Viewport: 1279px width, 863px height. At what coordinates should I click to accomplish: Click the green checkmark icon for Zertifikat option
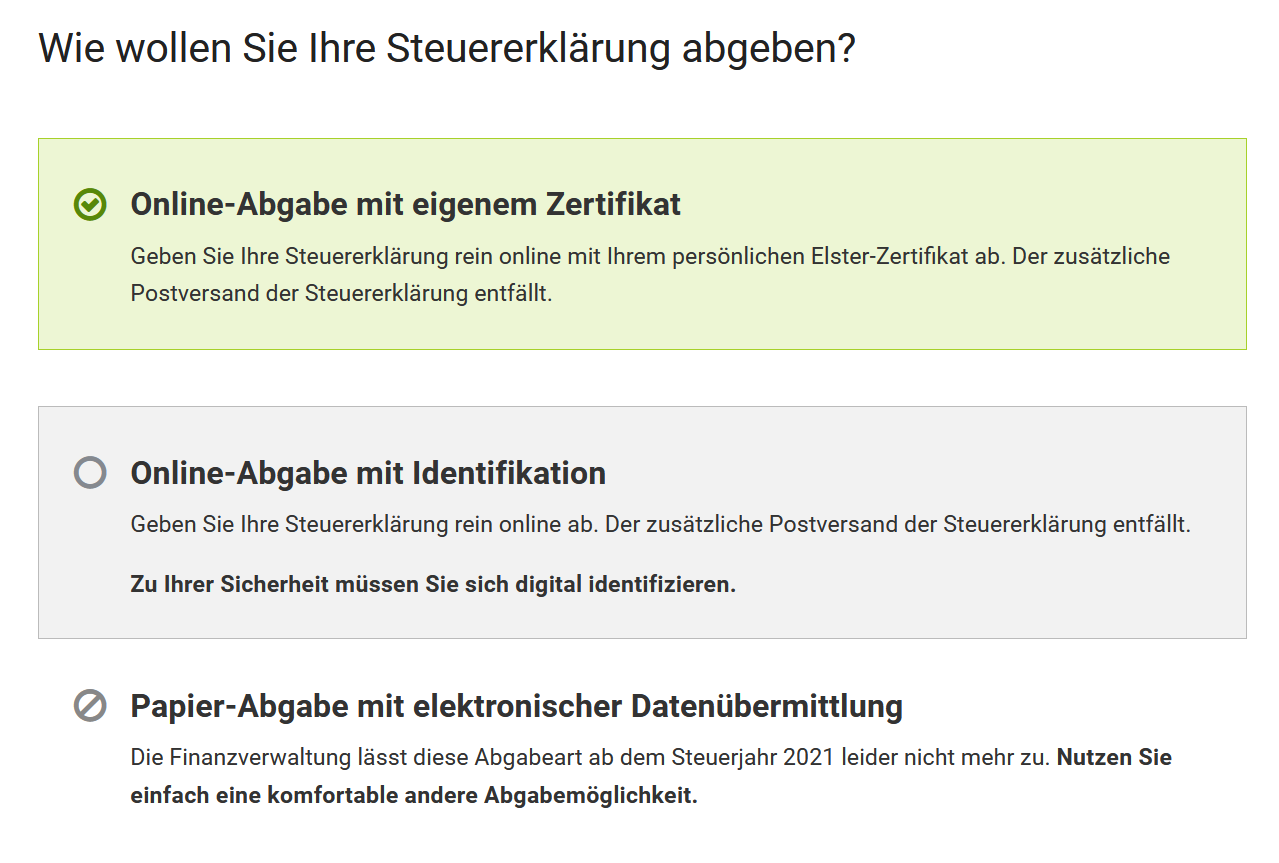click(90, 205)
